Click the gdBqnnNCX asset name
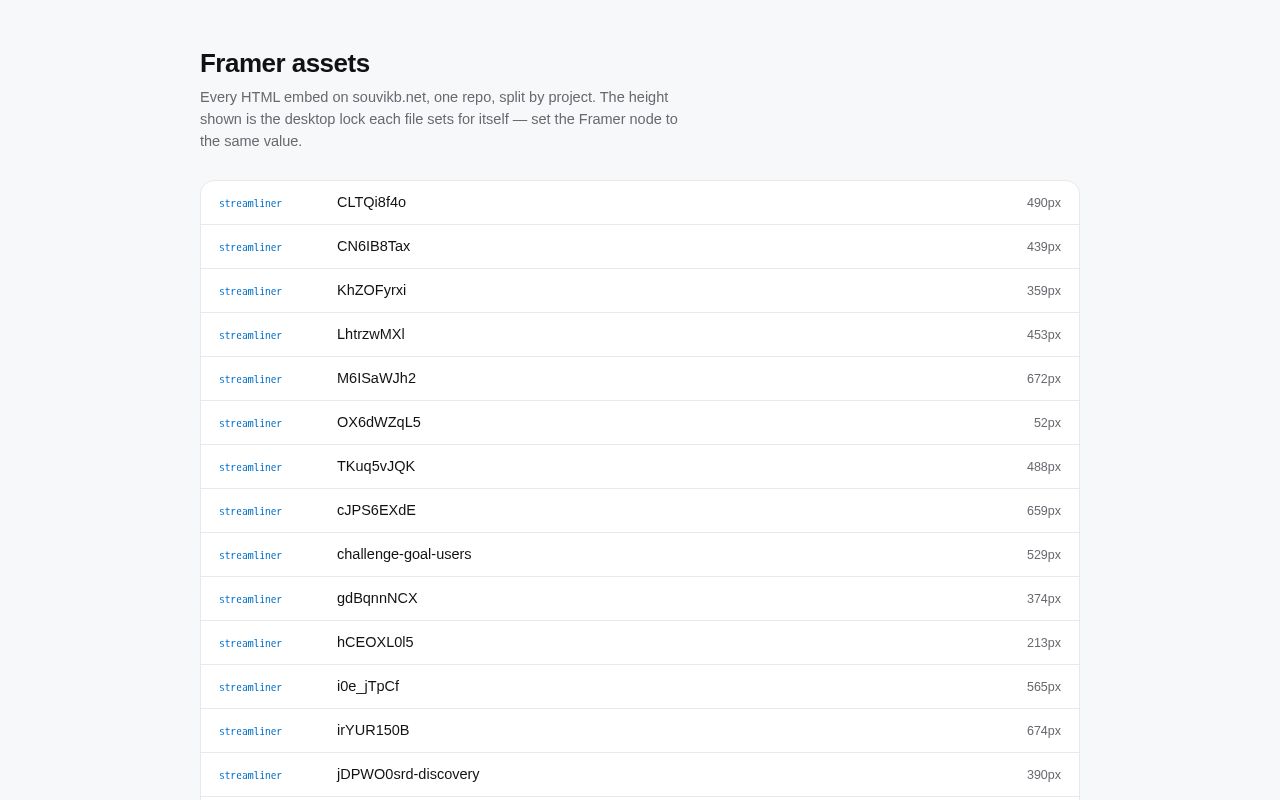The image size is (1280, 800). 377,598
